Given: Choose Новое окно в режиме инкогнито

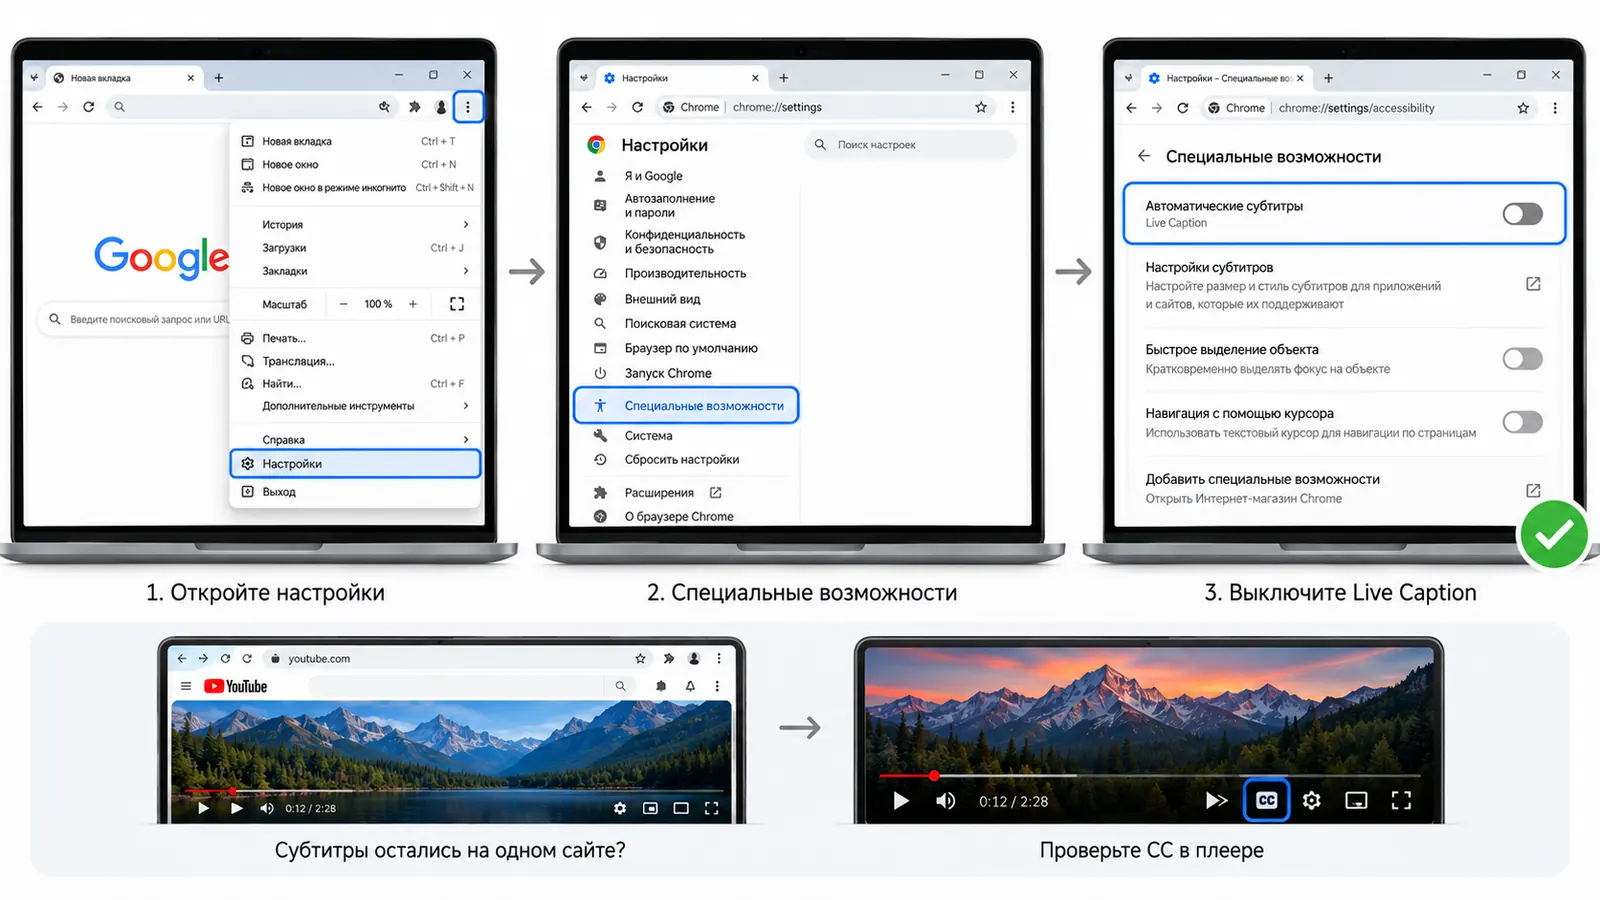Looking at the screenshot, I should click(x=357, y=188).
